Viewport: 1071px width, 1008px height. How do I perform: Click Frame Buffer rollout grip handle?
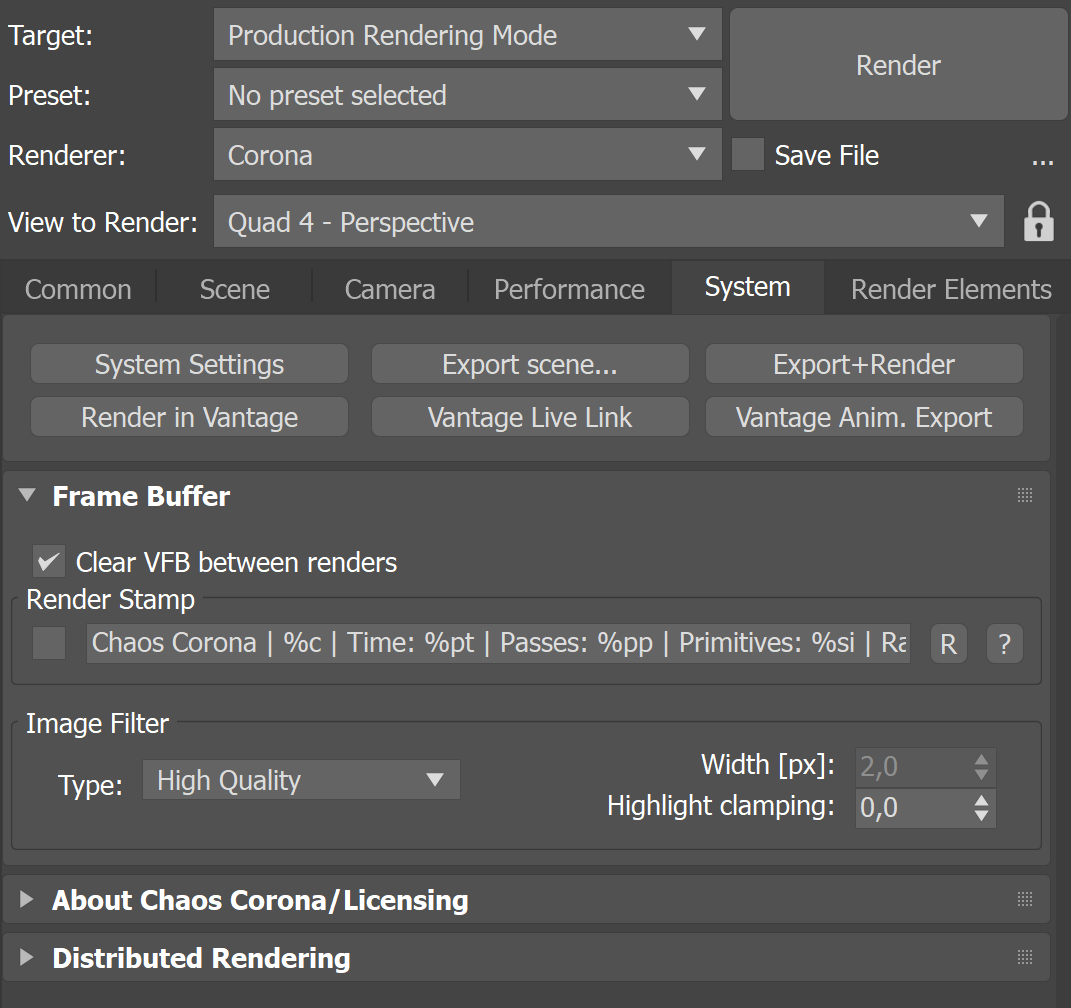[x=1025, y=495]
